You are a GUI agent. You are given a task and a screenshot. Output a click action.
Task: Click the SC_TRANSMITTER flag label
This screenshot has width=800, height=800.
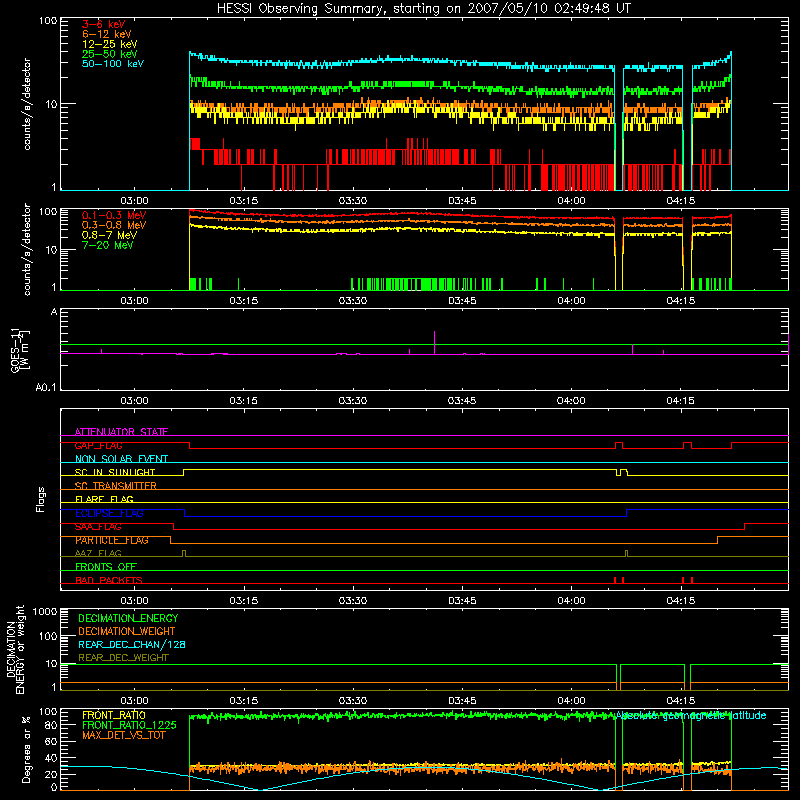(x=116, y=486)
